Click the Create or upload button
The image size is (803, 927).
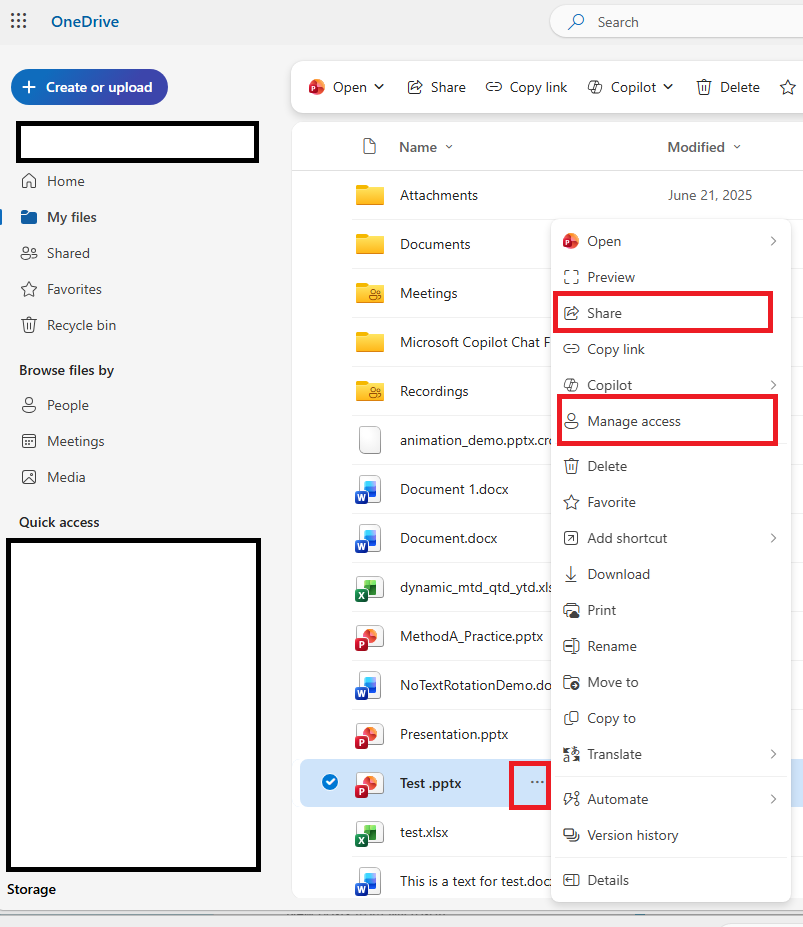(x=89, y=87)
